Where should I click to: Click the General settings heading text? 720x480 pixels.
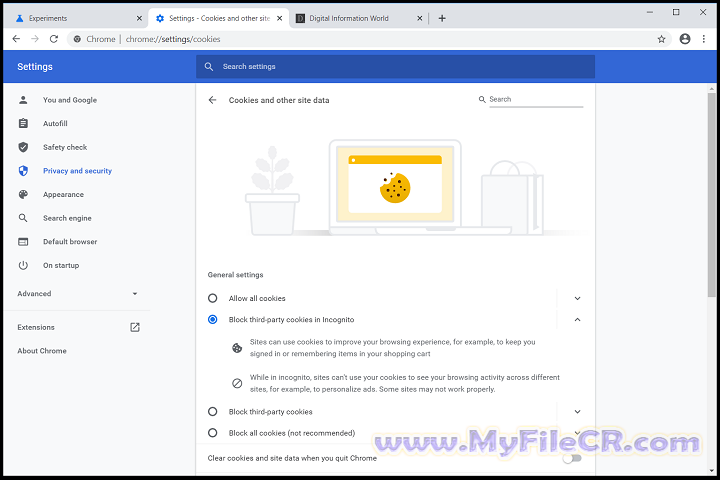235,275
